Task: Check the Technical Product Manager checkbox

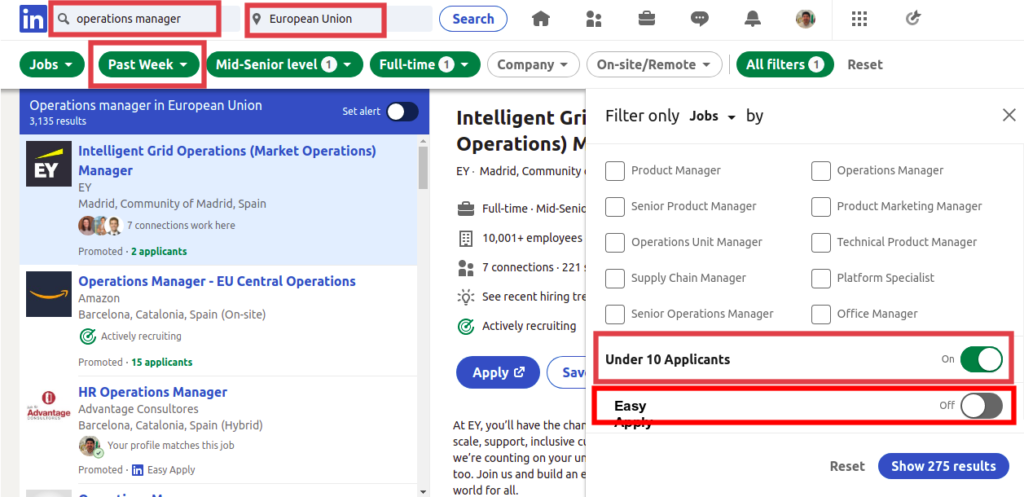Action: (x=820, y=242)
